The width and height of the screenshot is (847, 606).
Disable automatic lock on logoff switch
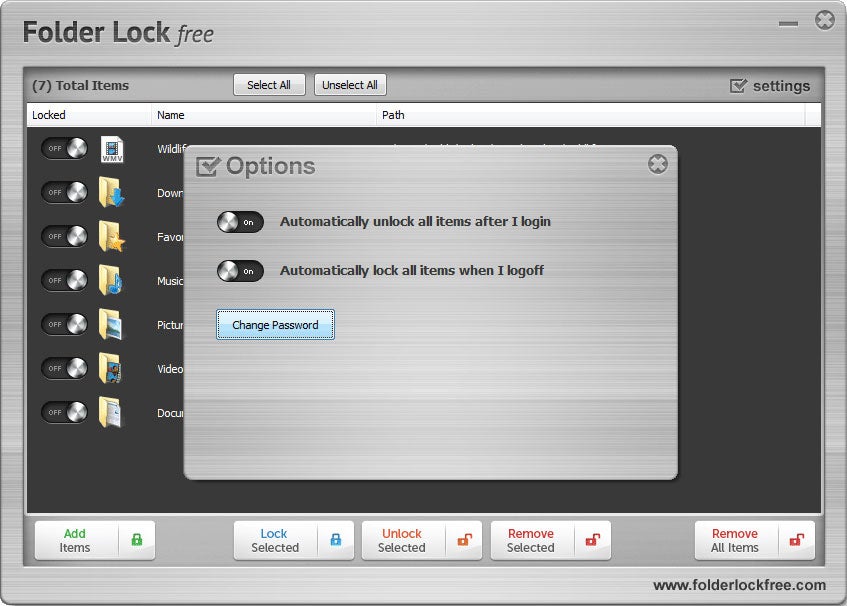tap(240, 271)
